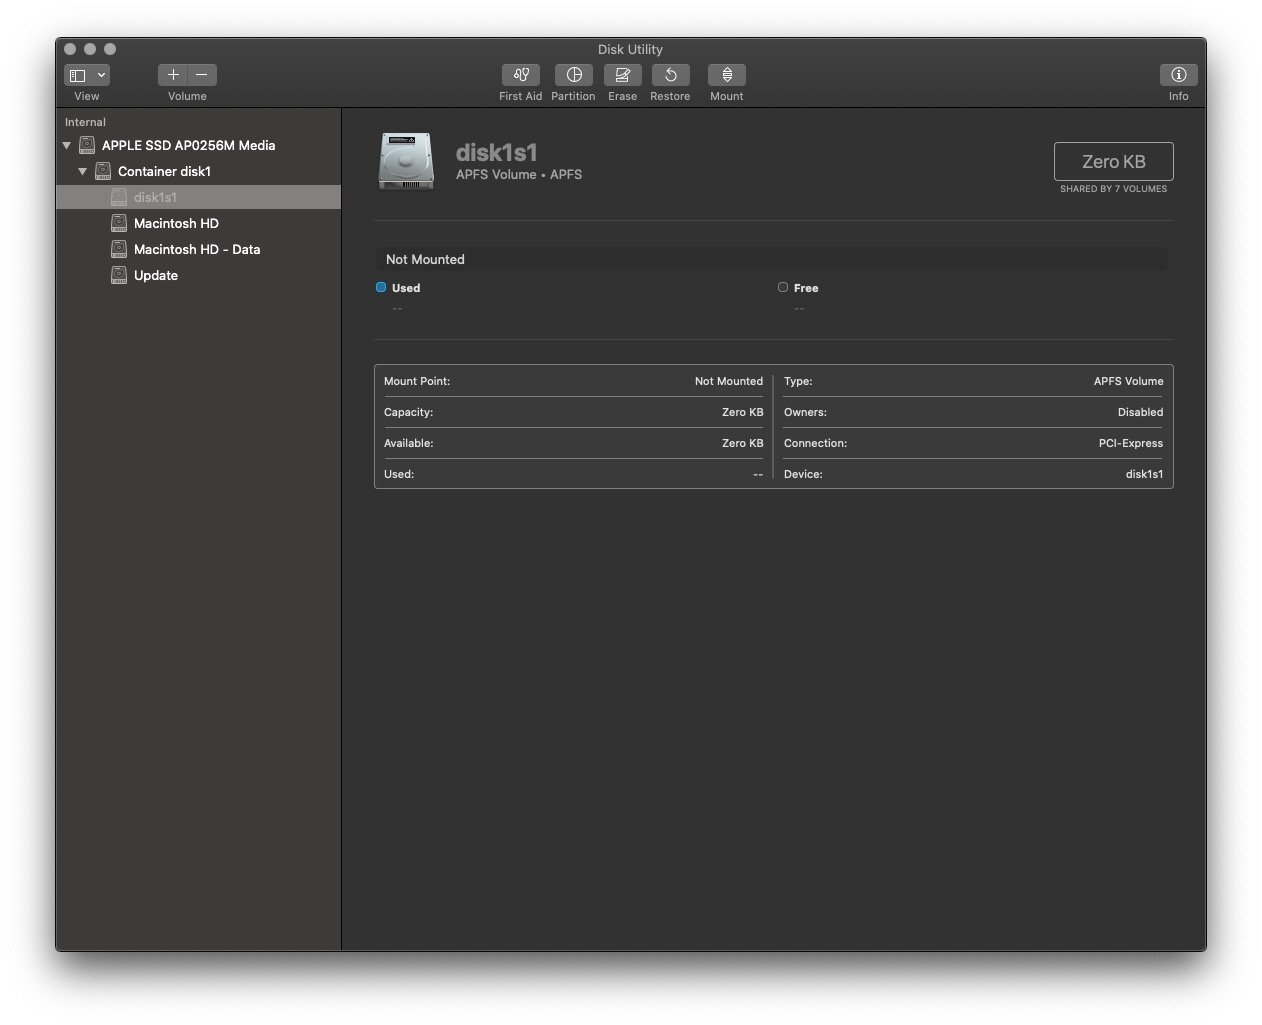
Task: Open the Partition tool
Action: [574, 75]
